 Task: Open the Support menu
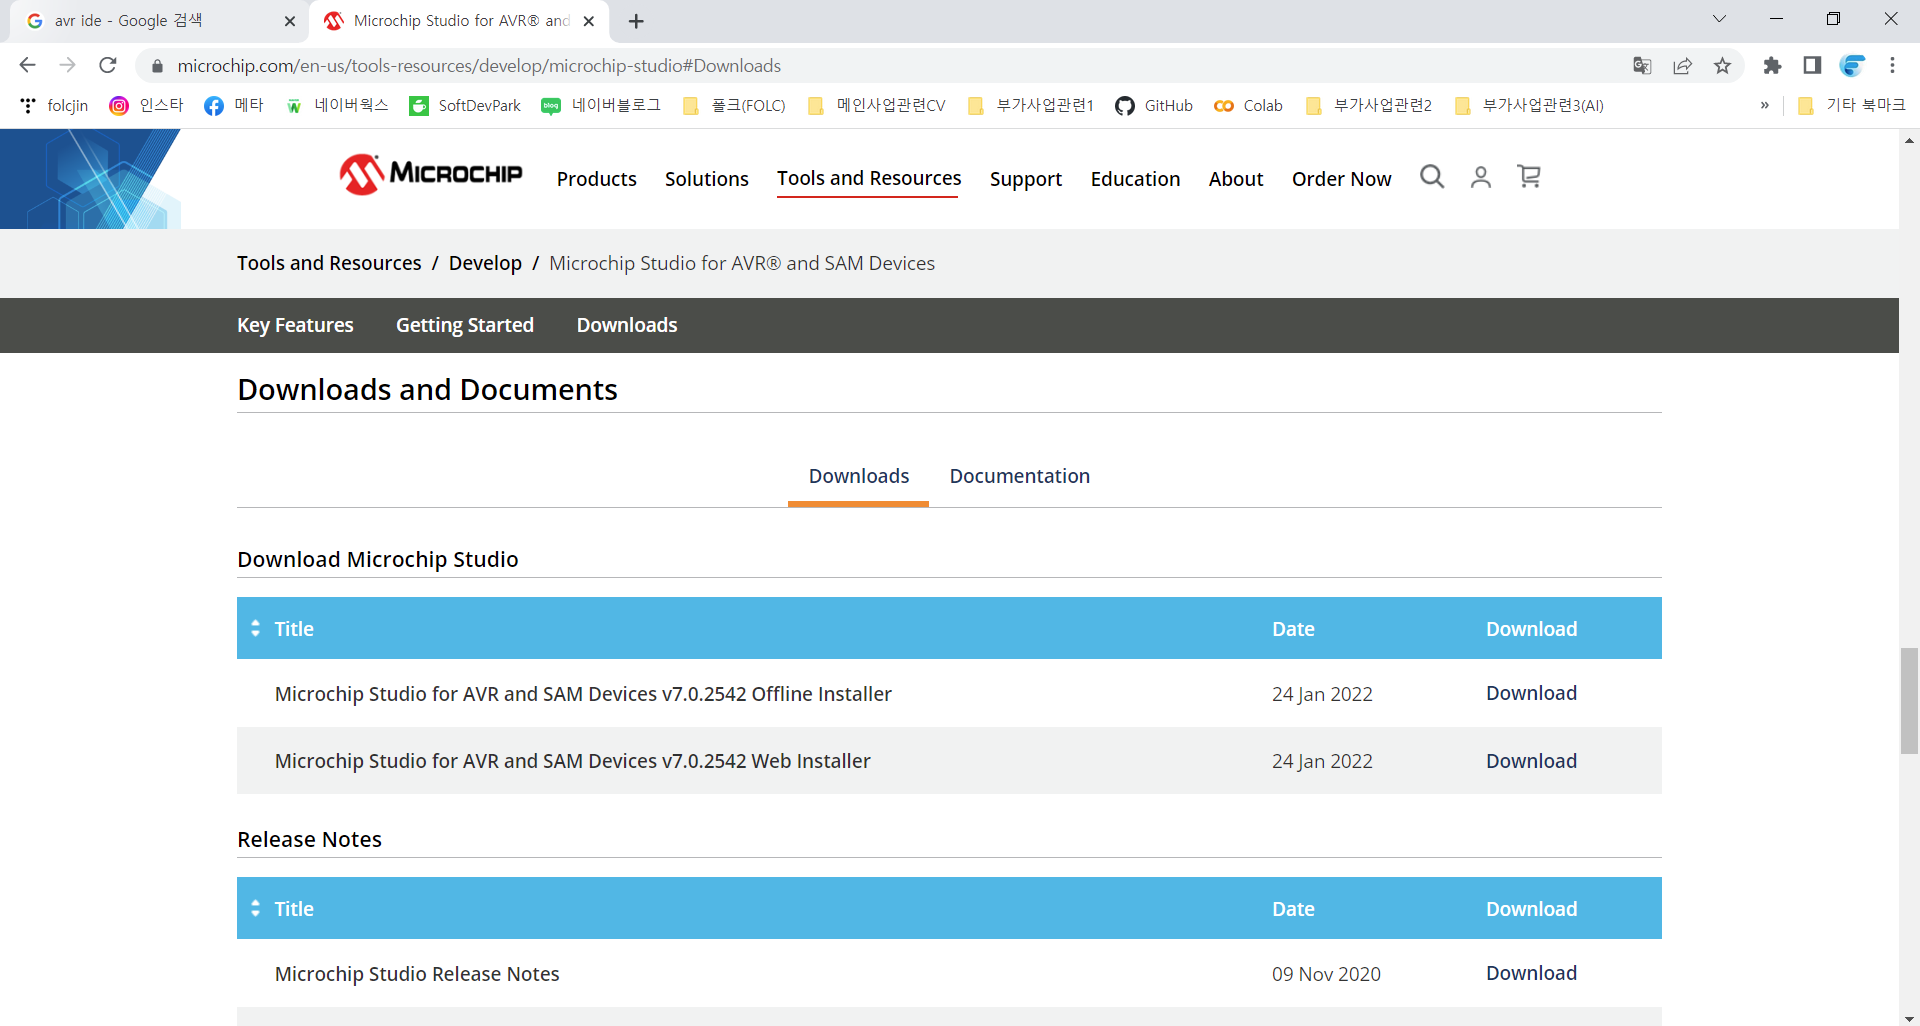[x=1026, y=179]
